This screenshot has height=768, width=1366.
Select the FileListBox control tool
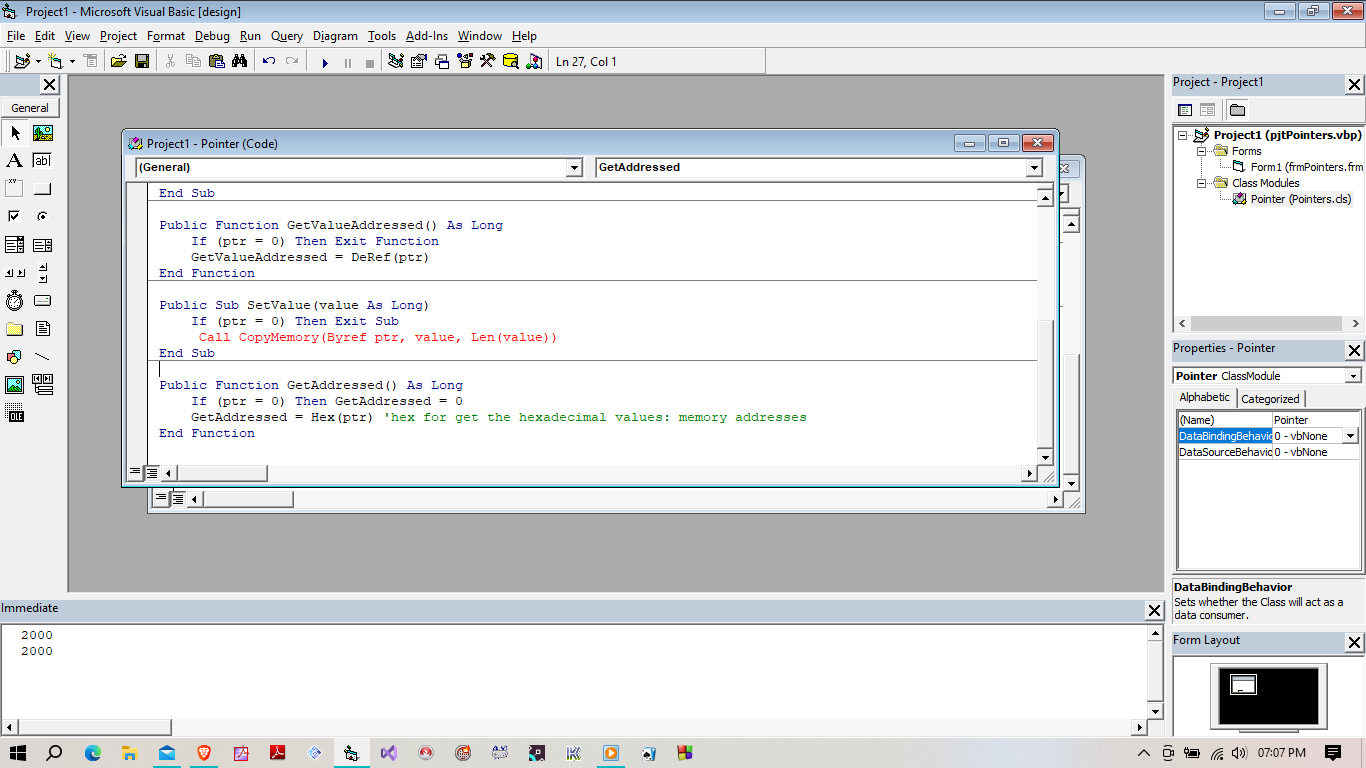pyautogui.click(x=43, y=329)
